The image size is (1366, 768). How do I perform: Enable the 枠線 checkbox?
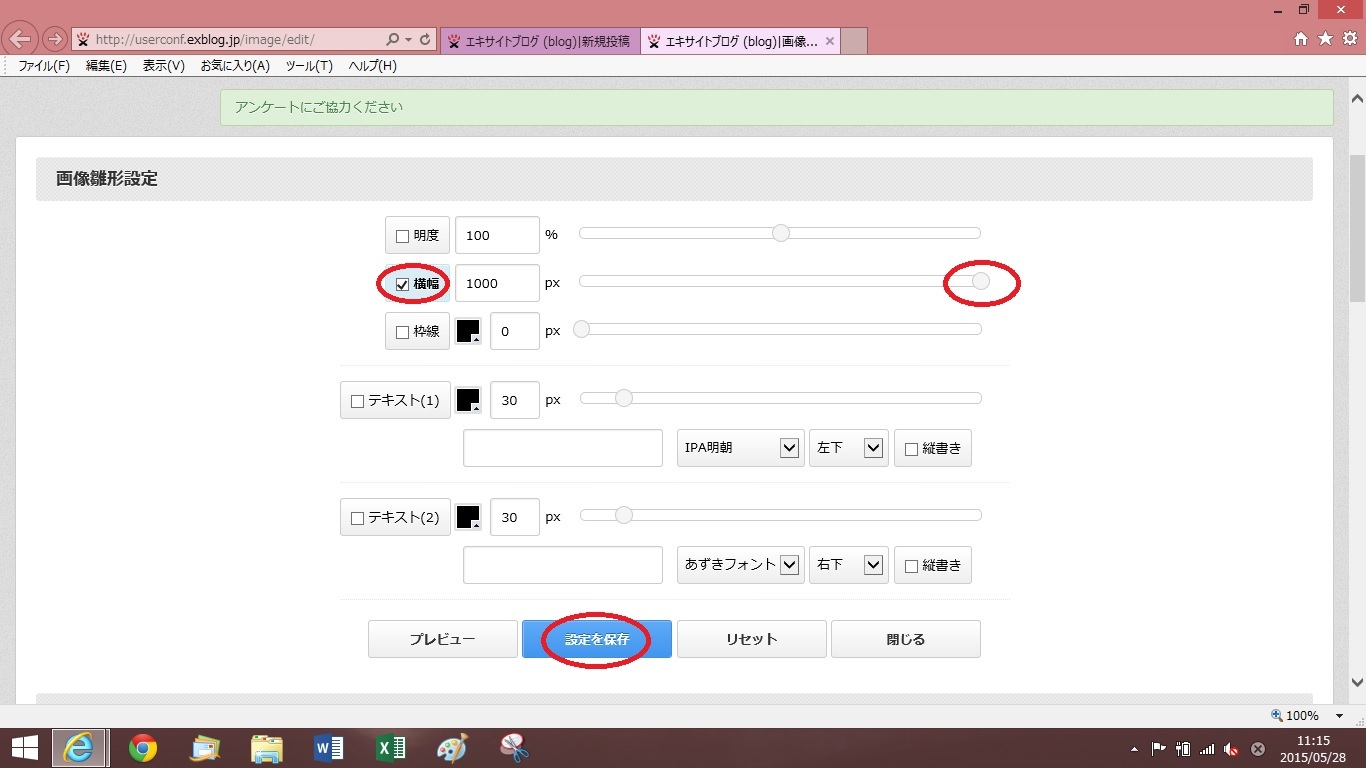(x=403, y=332)
